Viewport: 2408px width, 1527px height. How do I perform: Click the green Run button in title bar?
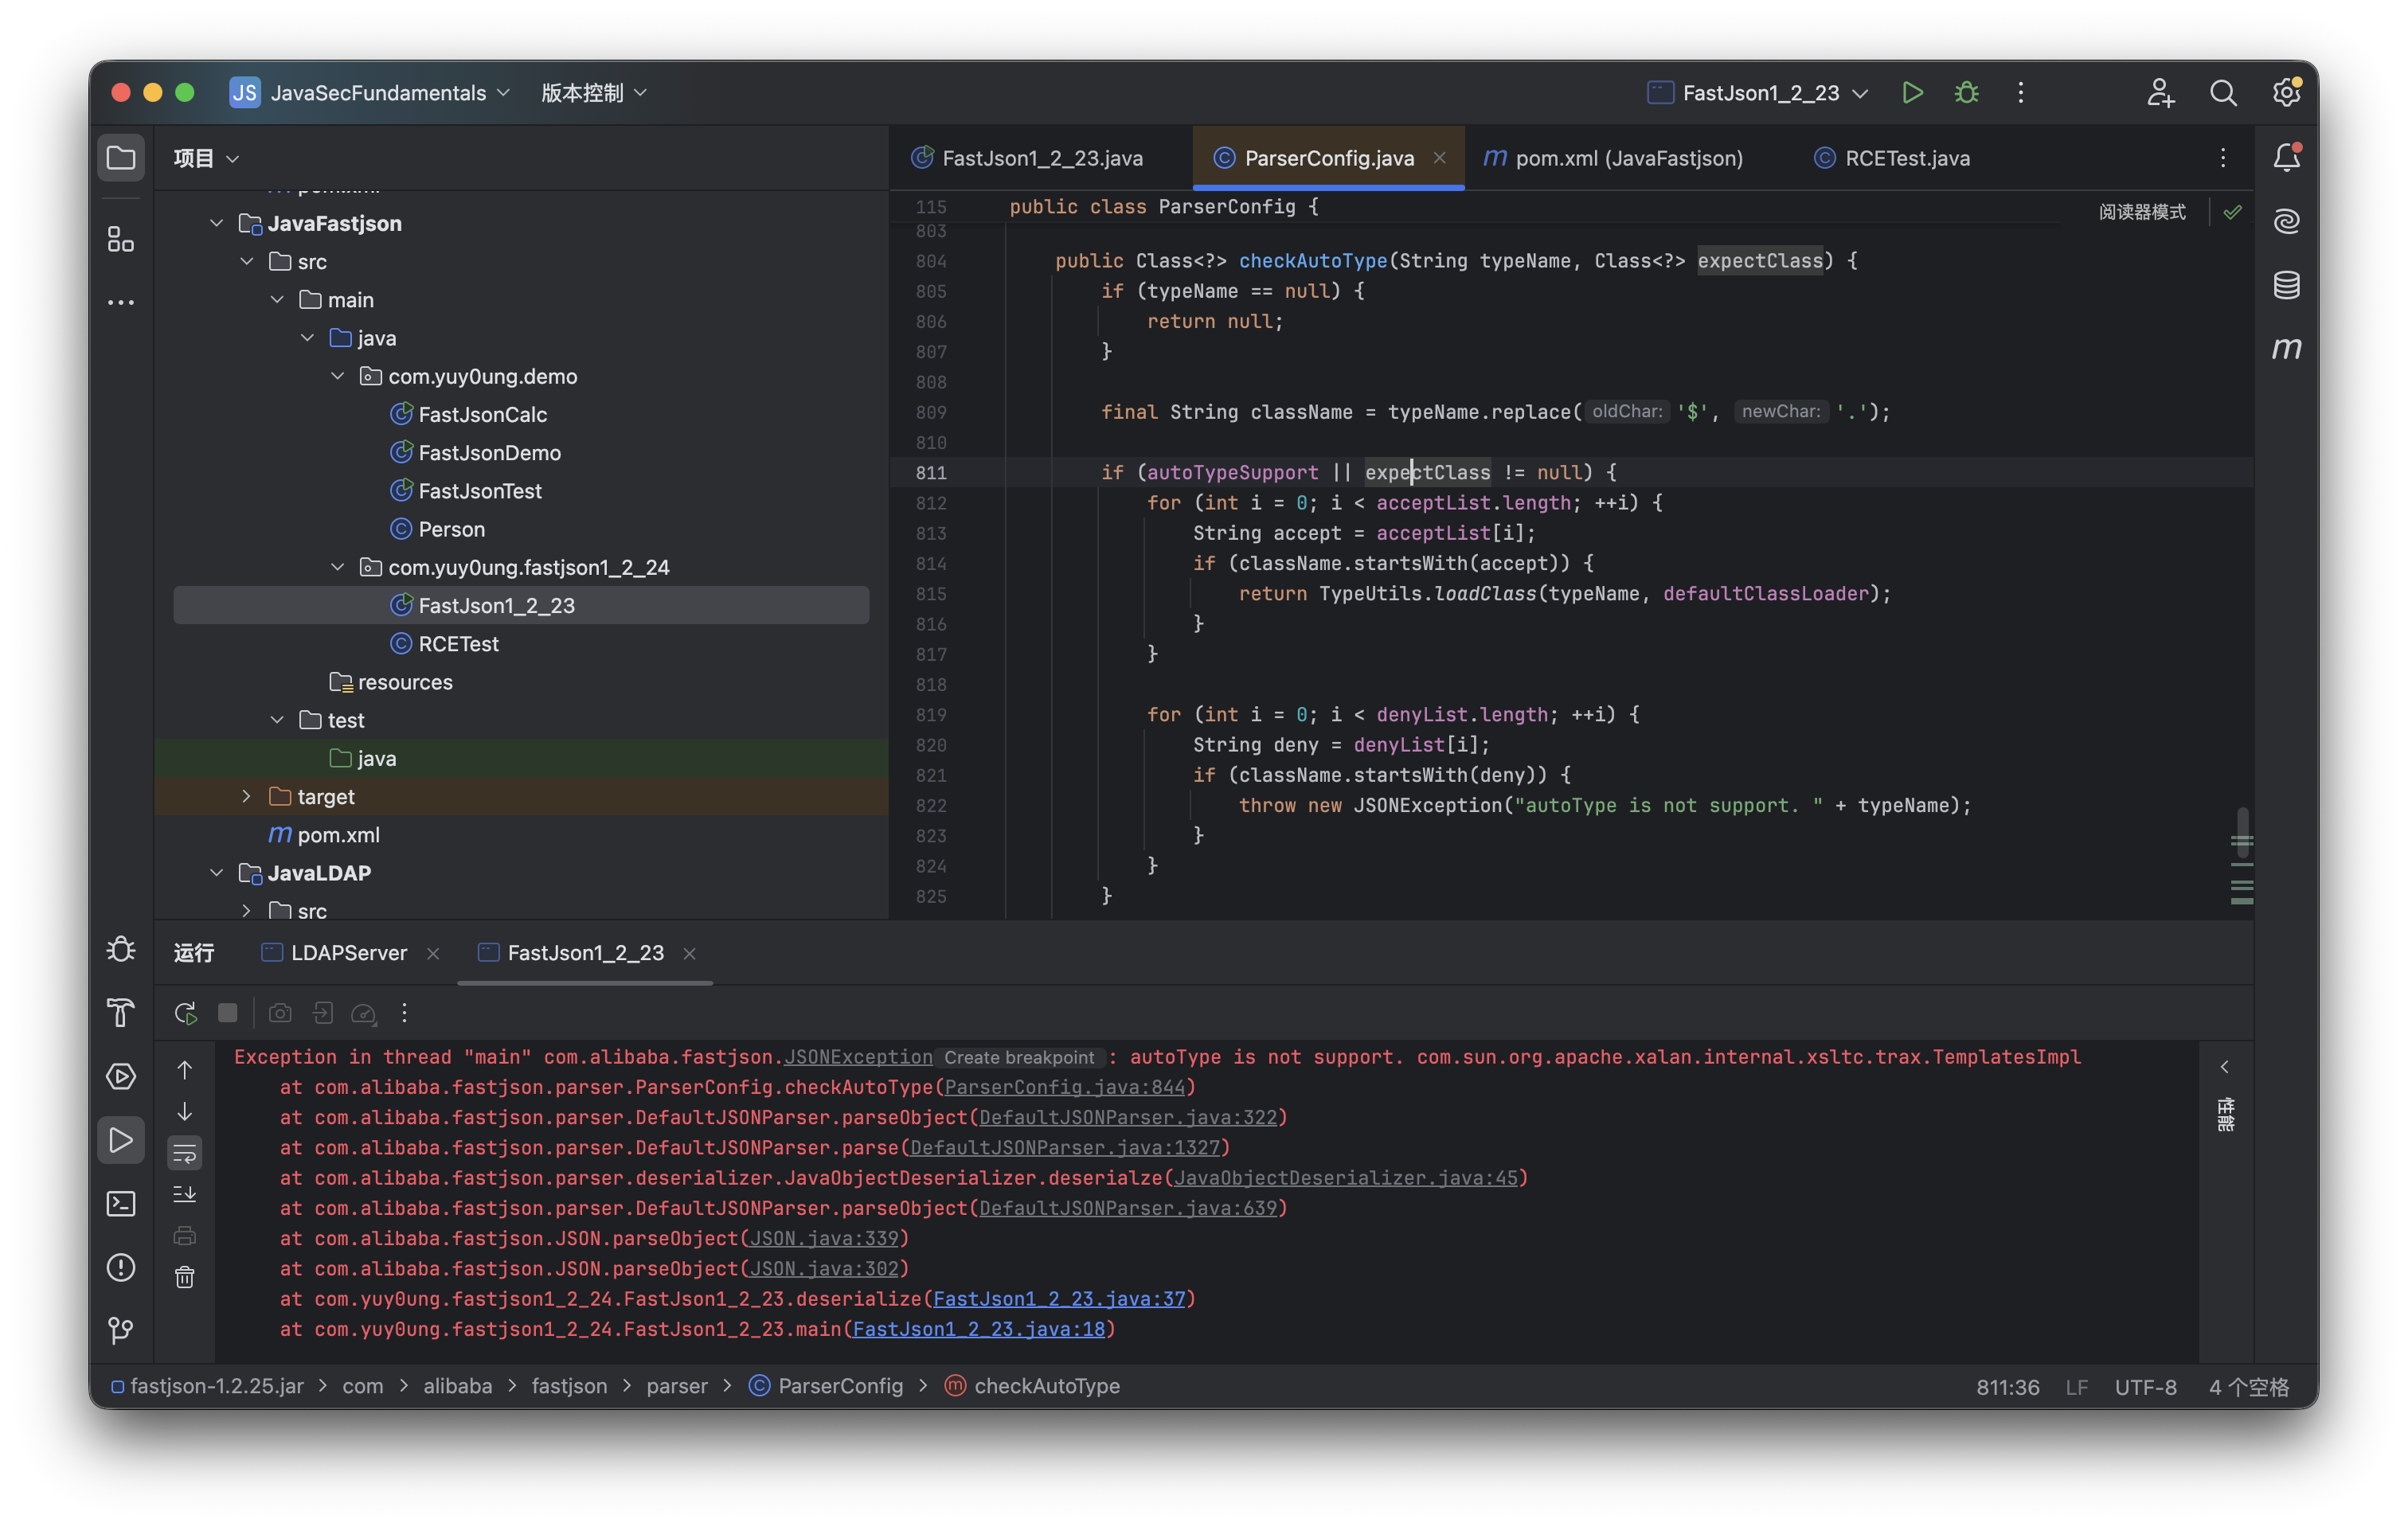tap(1912, 93)
